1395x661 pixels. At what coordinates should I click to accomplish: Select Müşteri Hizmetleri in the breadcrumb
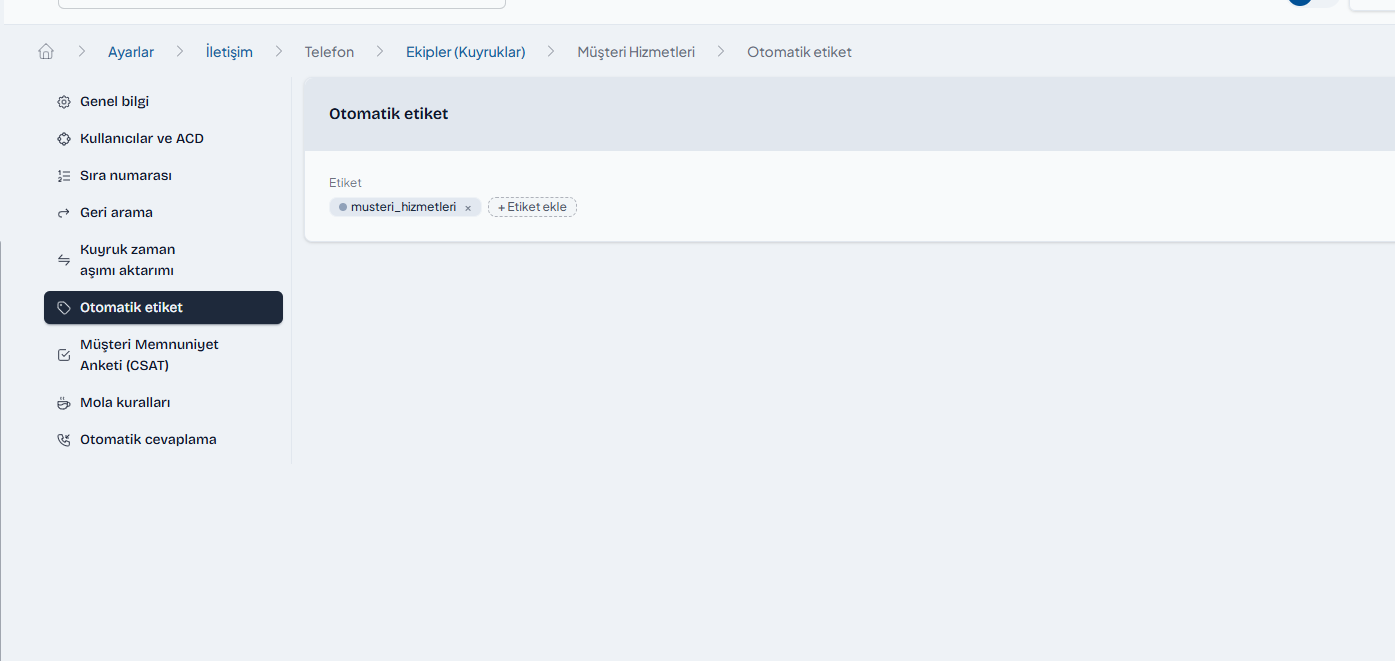(x=636, y=52)
